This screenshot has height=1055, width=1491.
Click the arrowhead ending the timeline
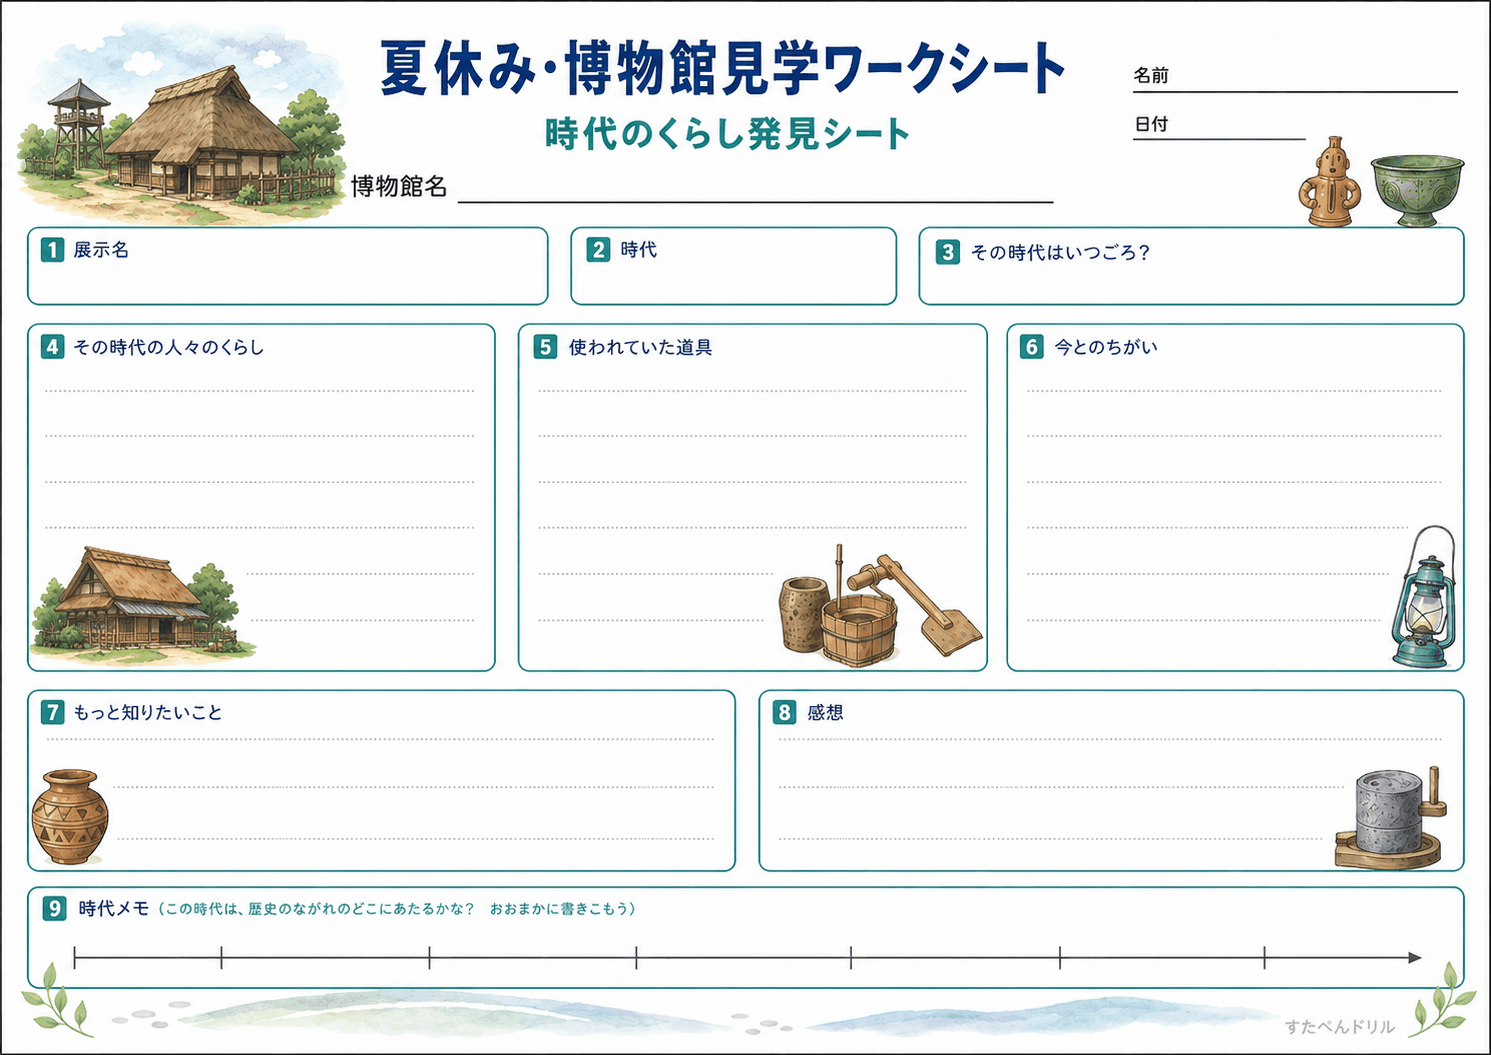coord(1415,958)
